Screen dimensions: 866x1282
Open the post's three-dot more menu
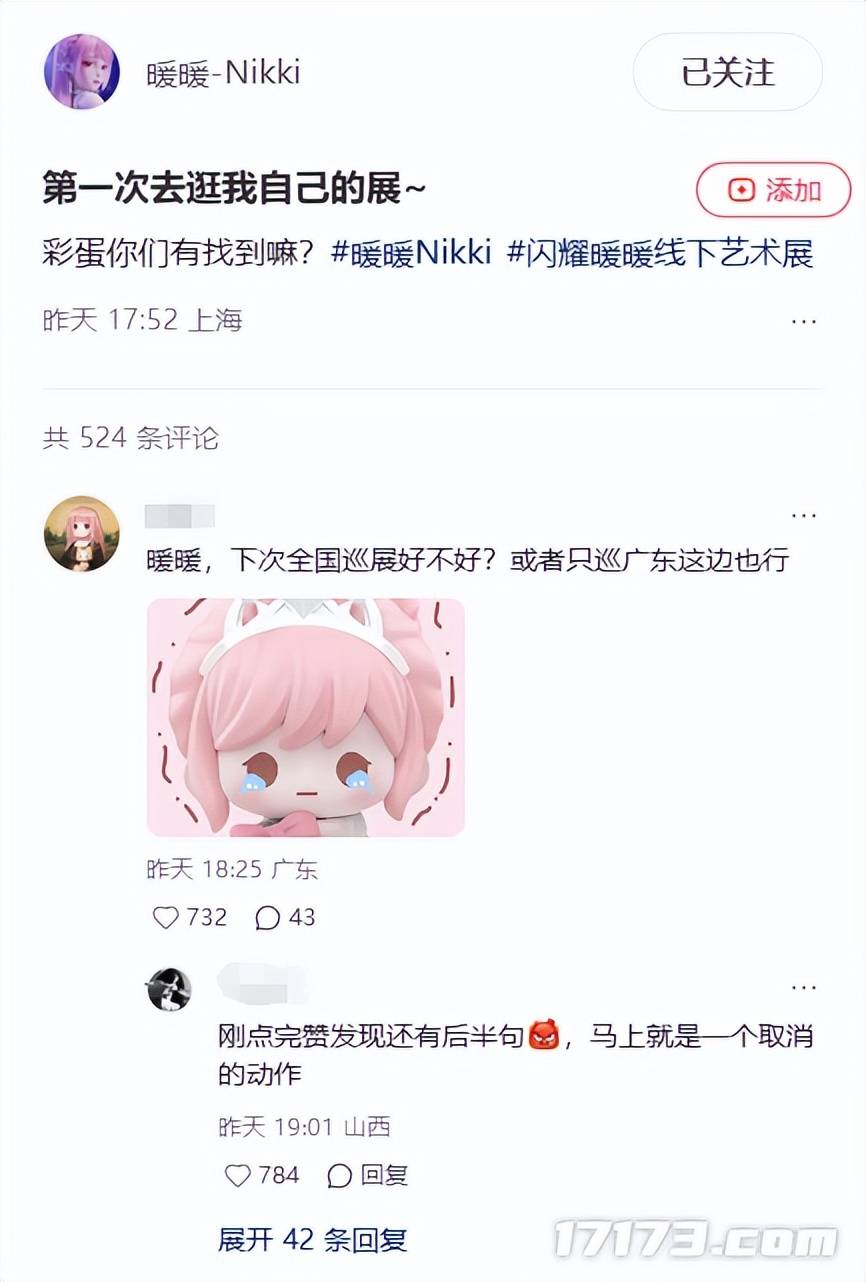tap(804, 321)
